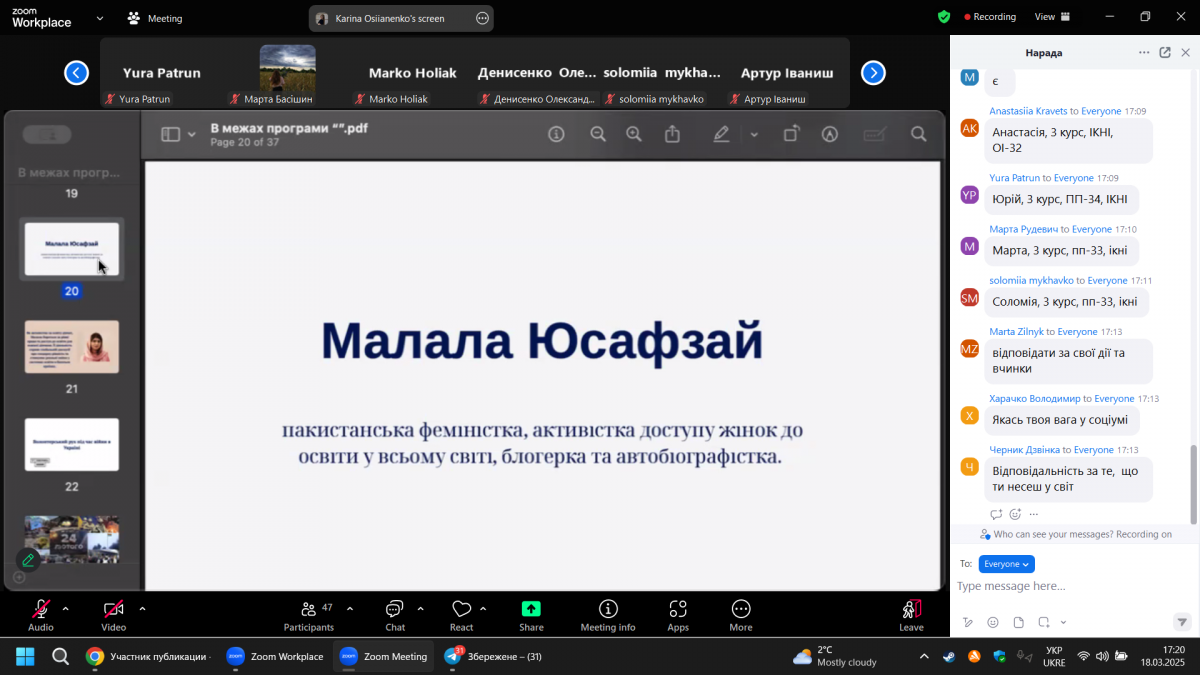
Task: Click the Search magnifier in the PDF toolbar
Action: 918,134
